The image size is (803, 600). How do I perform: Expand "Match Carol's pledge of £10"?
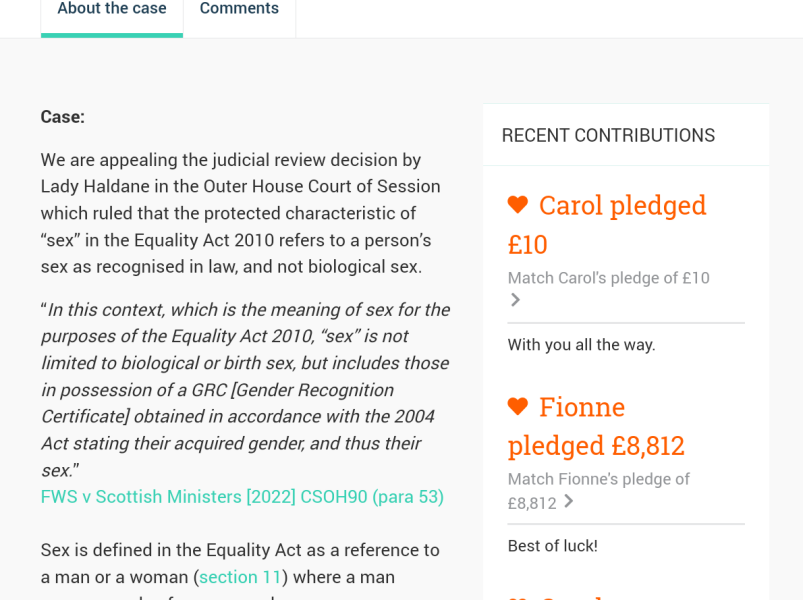(x=608, y=278)
